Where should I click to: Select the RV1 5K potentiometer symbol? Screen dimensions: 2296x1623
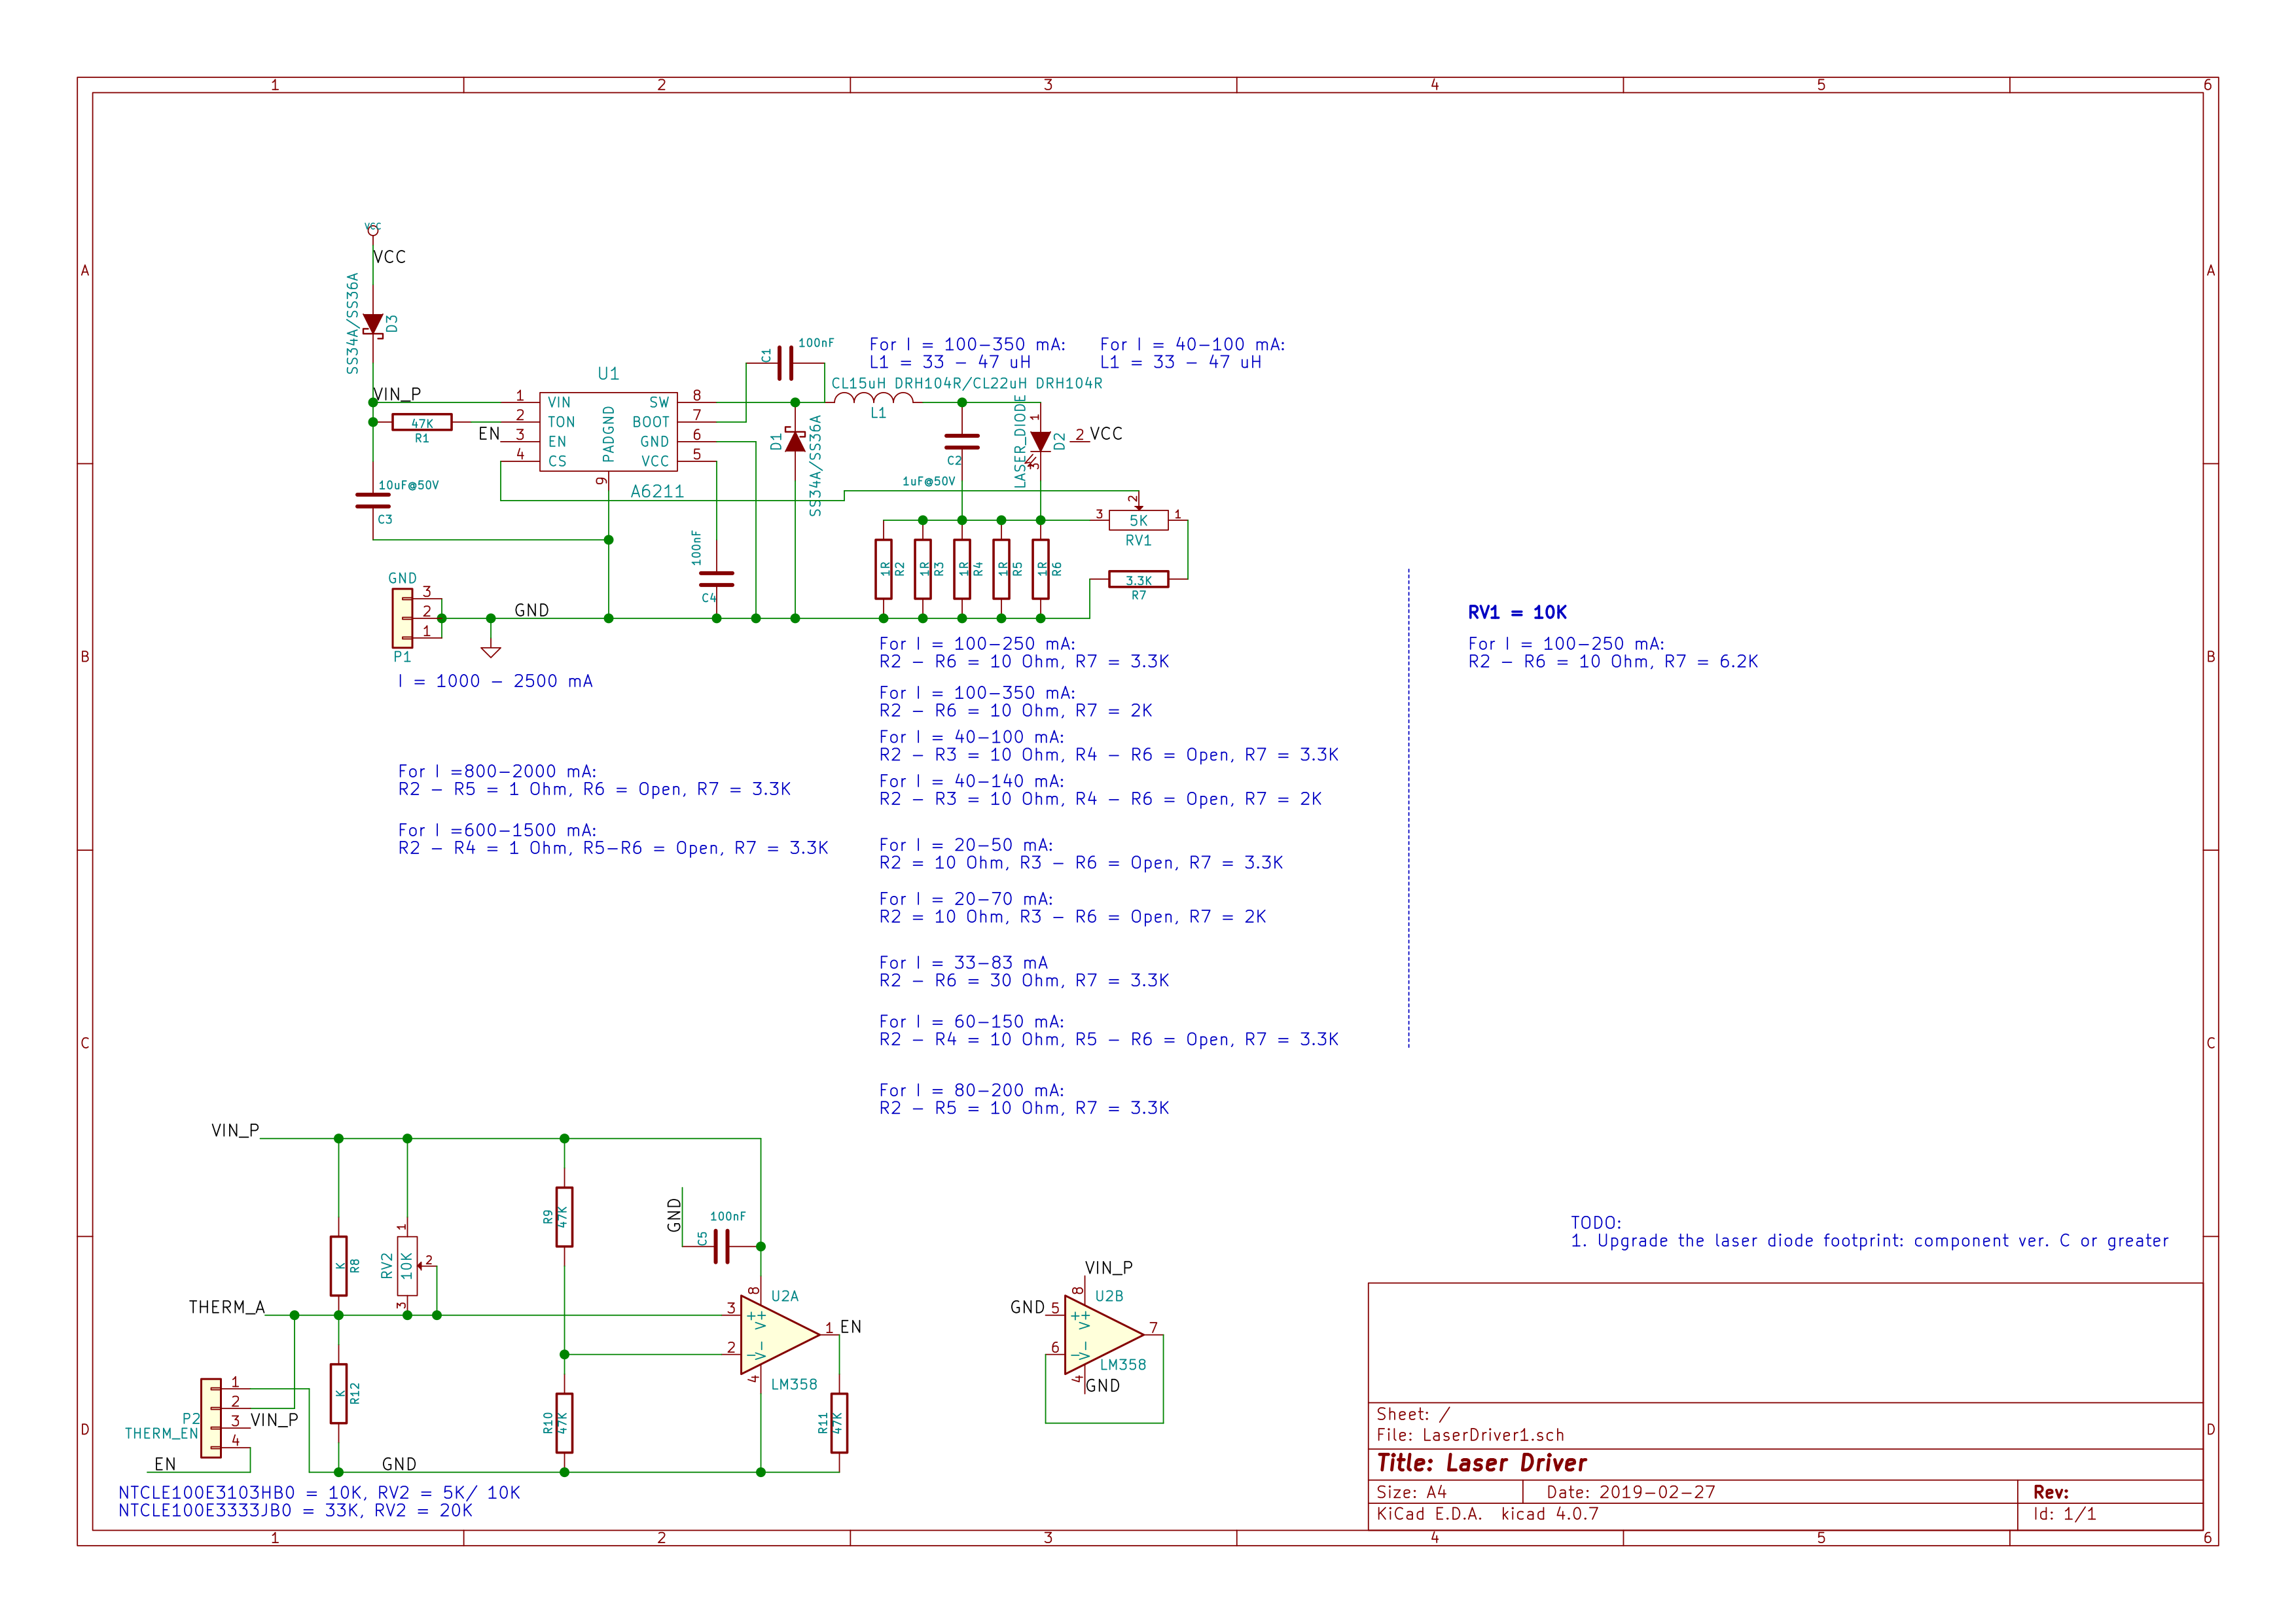click(x=1138, y=520)
